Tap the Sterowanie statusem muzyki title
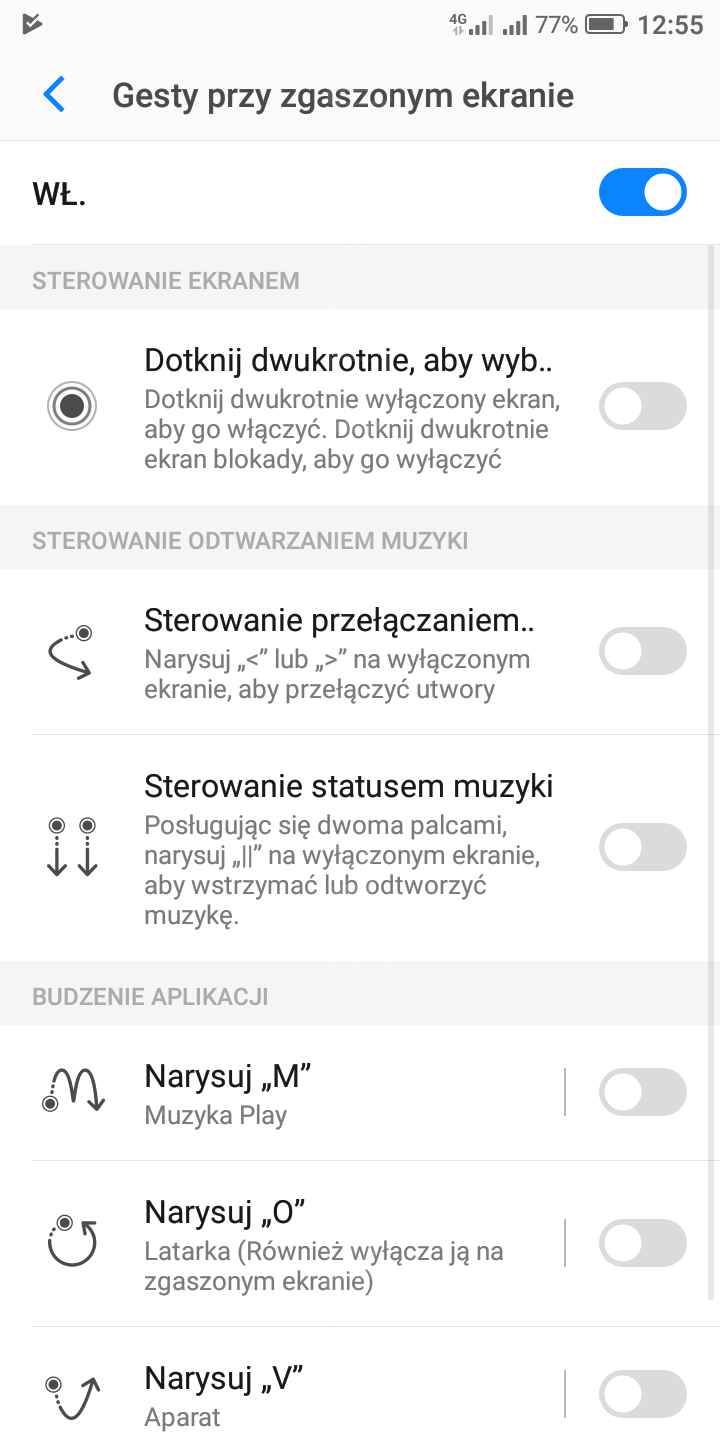This screenshot has height=1440, width=720. 349,786
